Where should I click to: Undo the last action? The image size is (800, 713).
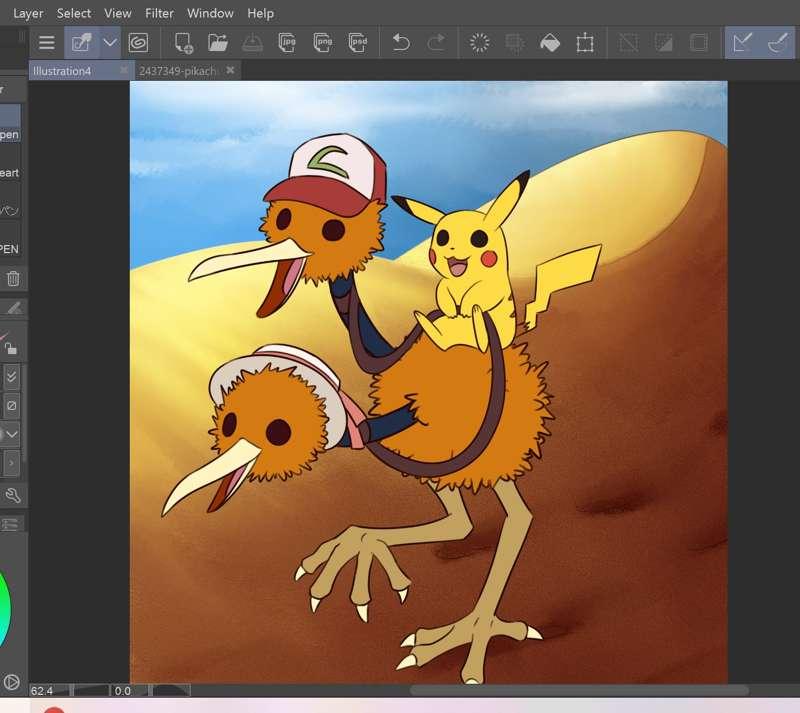coord(401,42)
